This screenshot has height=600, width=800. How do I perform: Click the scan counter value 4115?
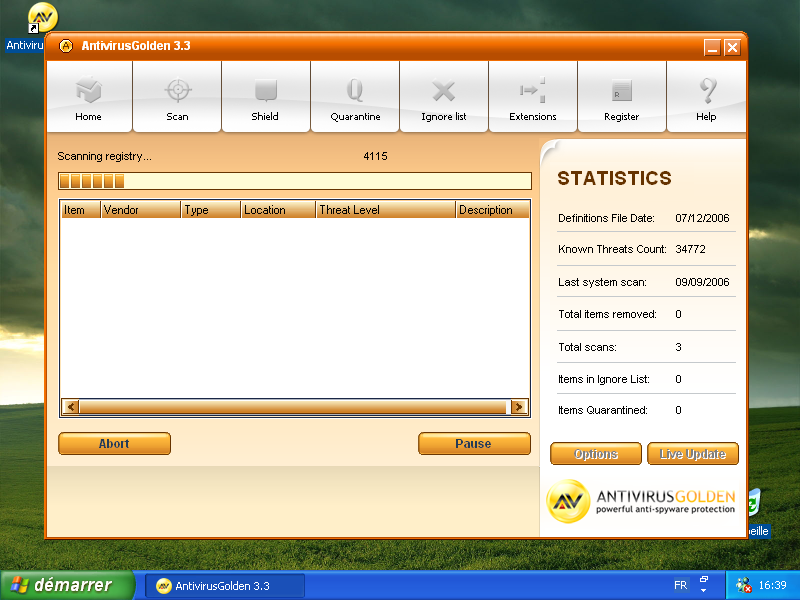click(x=376, y=156)
